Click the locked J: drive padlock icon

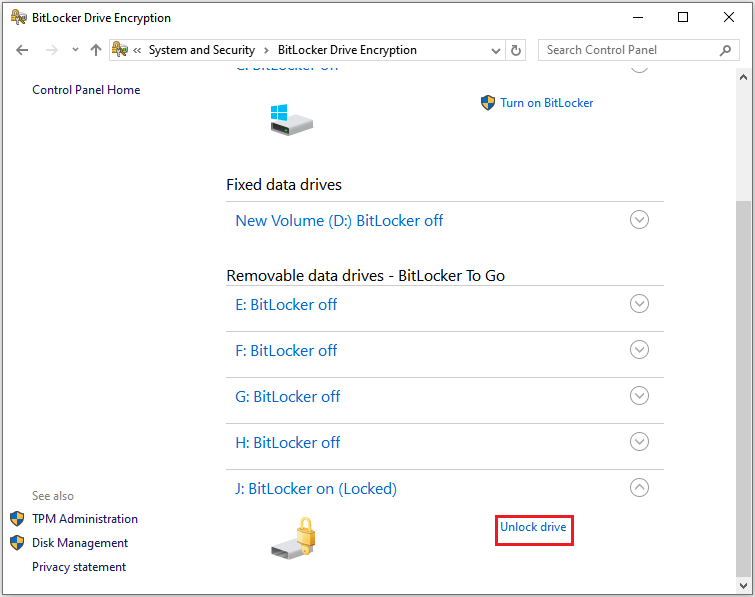pos(294,538)
